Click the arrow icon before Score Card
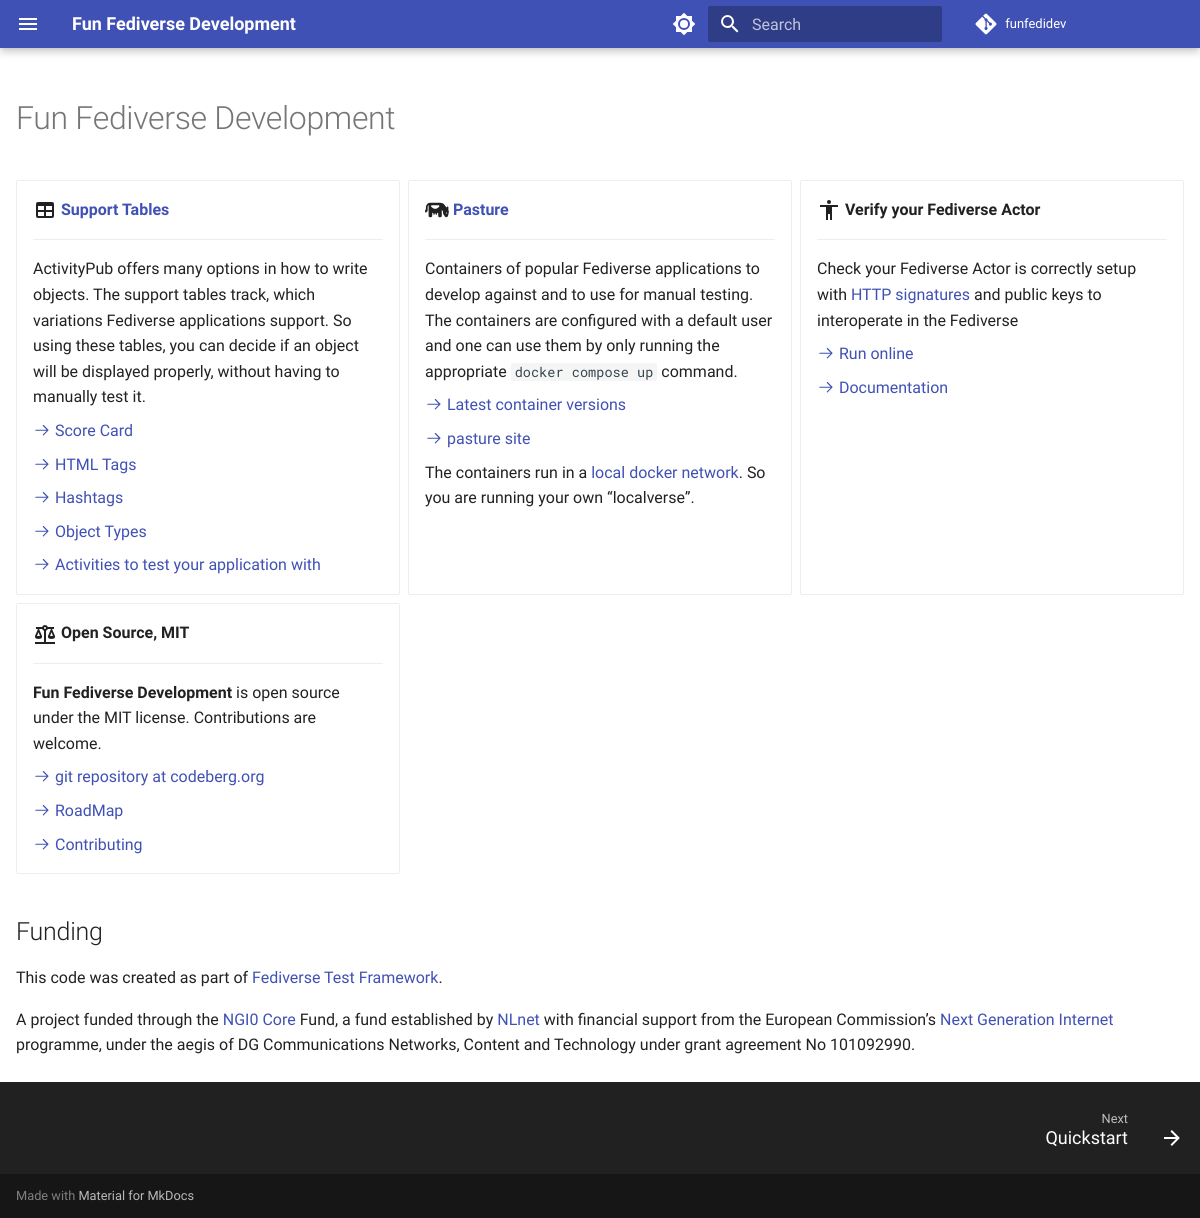This screenshot has width=1200, height=1218. (42, 431)
